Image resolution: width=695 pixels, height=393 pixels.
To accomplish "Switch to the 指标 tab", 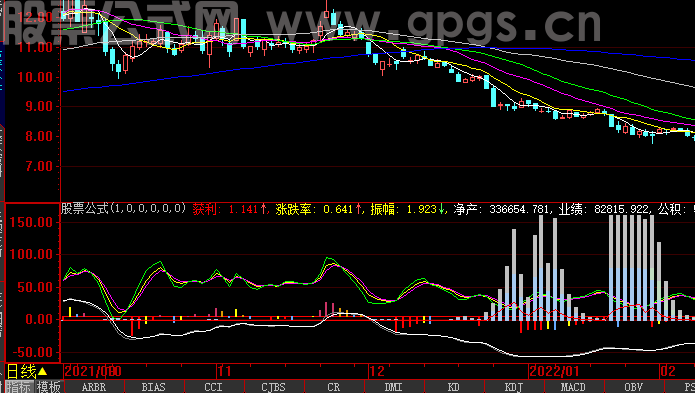I will point(19,387).
